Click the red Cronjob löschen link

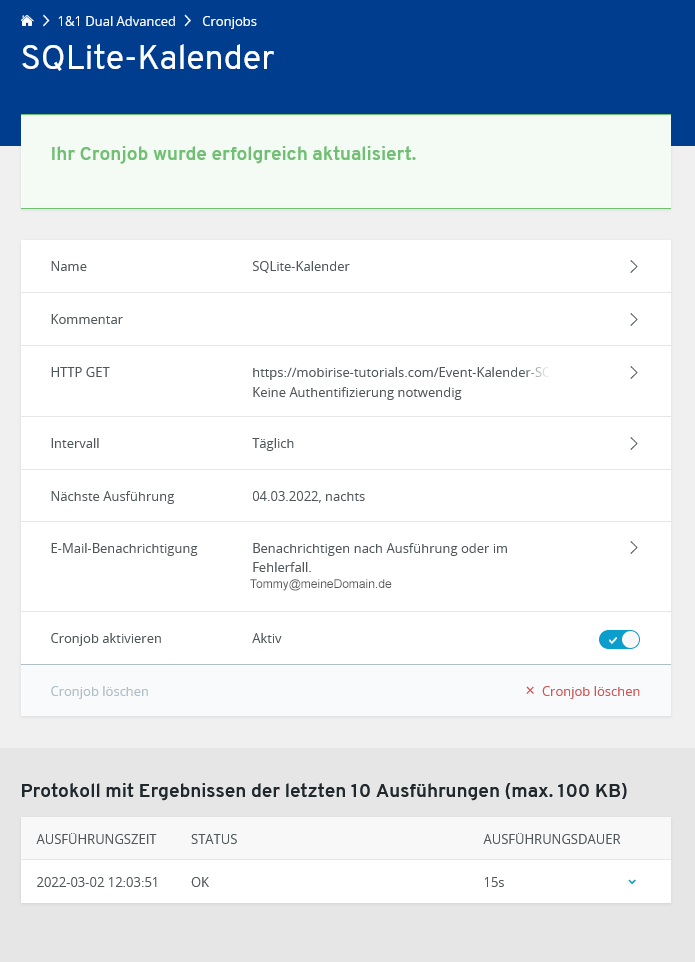click(590, 691)
